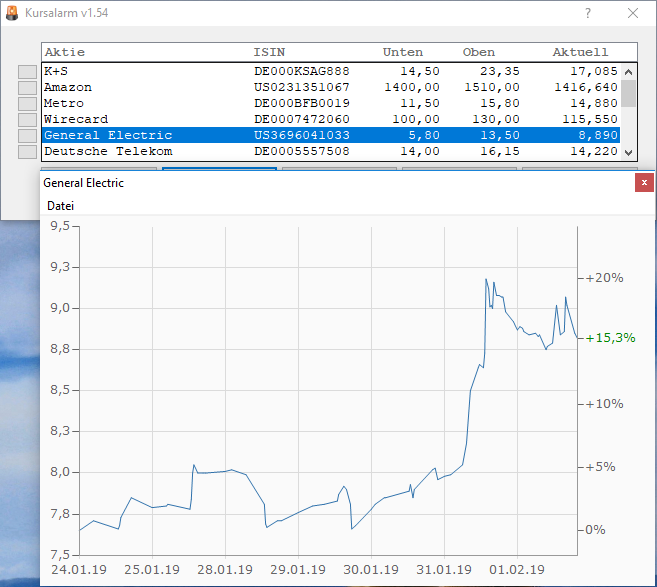
Task: Click the Unten column header
Action: click(403, 52)
